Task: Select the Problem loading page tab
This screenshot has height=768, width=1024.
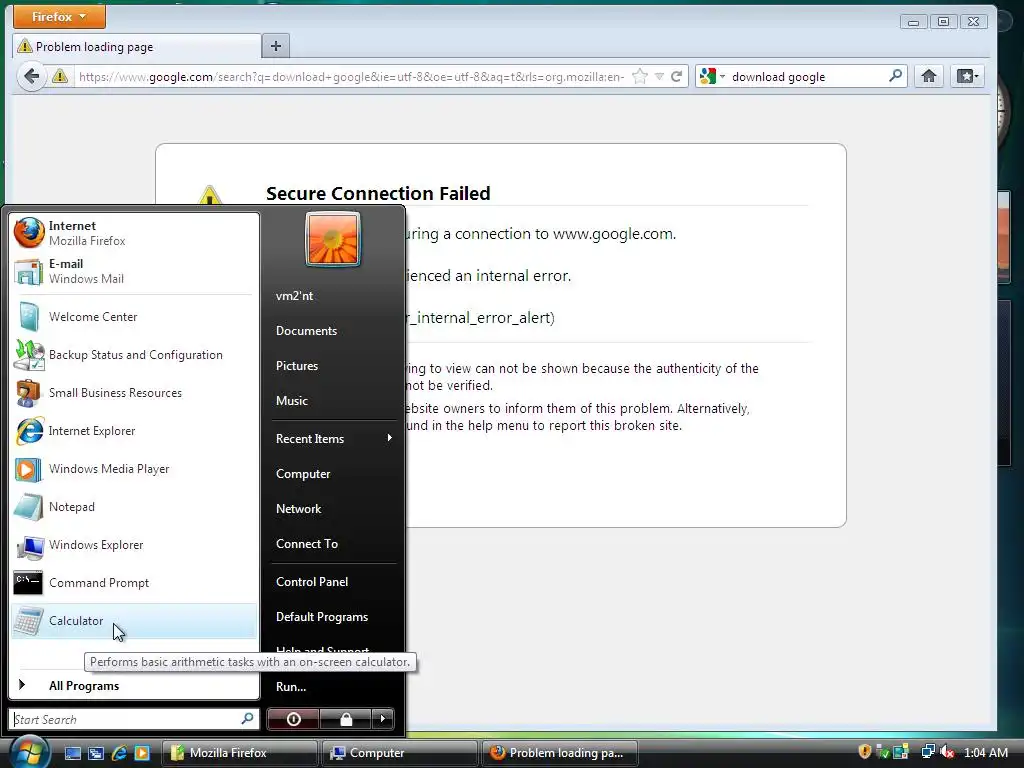Action: click(x=136, y=46)
